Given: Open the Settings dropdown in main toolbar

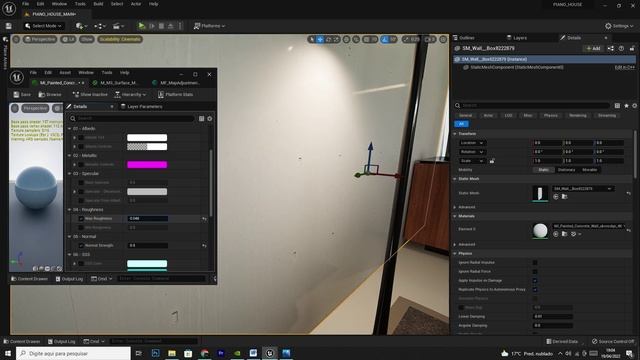Looking at the screenshot, I should pos(619,26).
